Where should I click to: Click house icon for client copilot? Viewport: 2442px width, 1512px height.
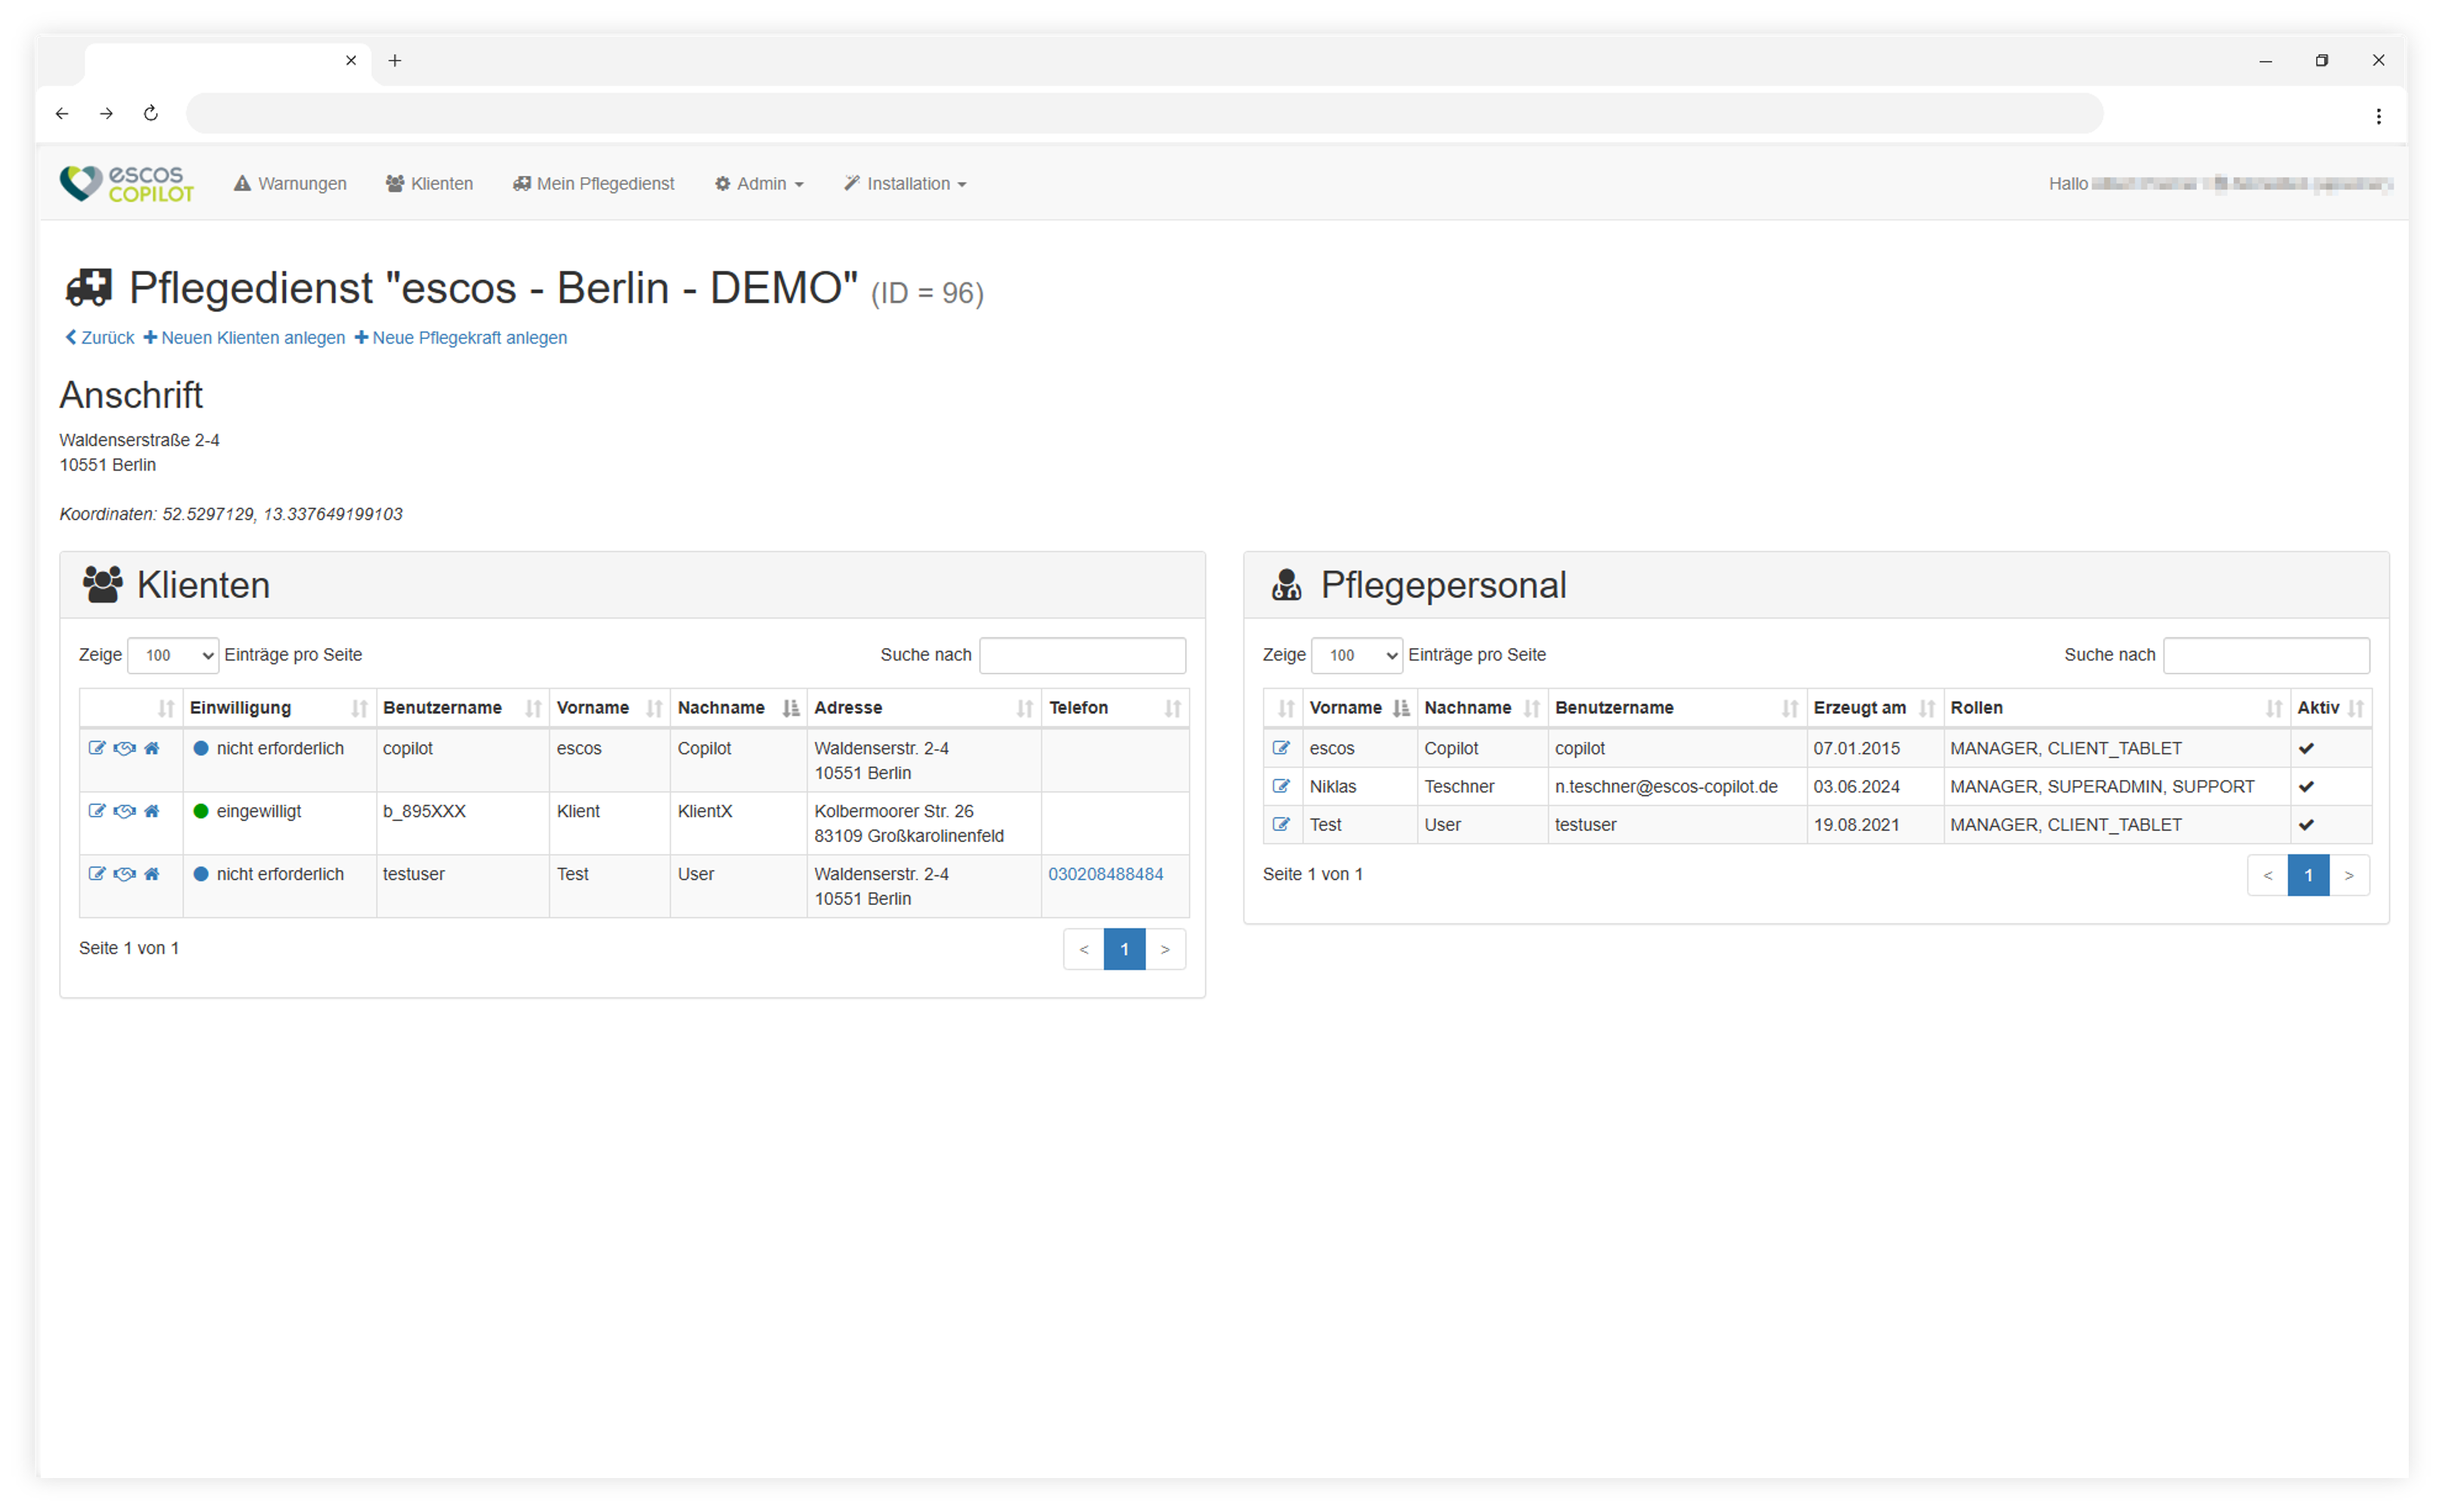click(152, 748)
